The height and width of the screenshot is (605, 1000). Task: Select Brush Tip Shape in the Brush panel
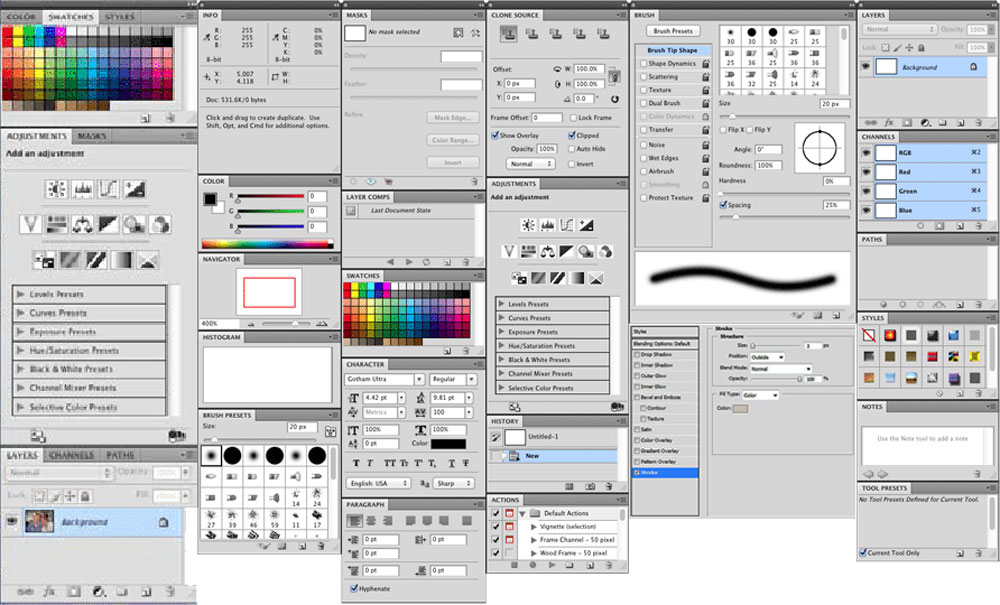click(x=671, y=50)
